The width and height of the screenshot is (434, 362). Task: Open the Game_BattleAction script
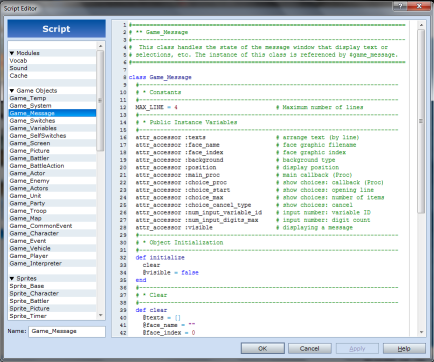point(52,166)
